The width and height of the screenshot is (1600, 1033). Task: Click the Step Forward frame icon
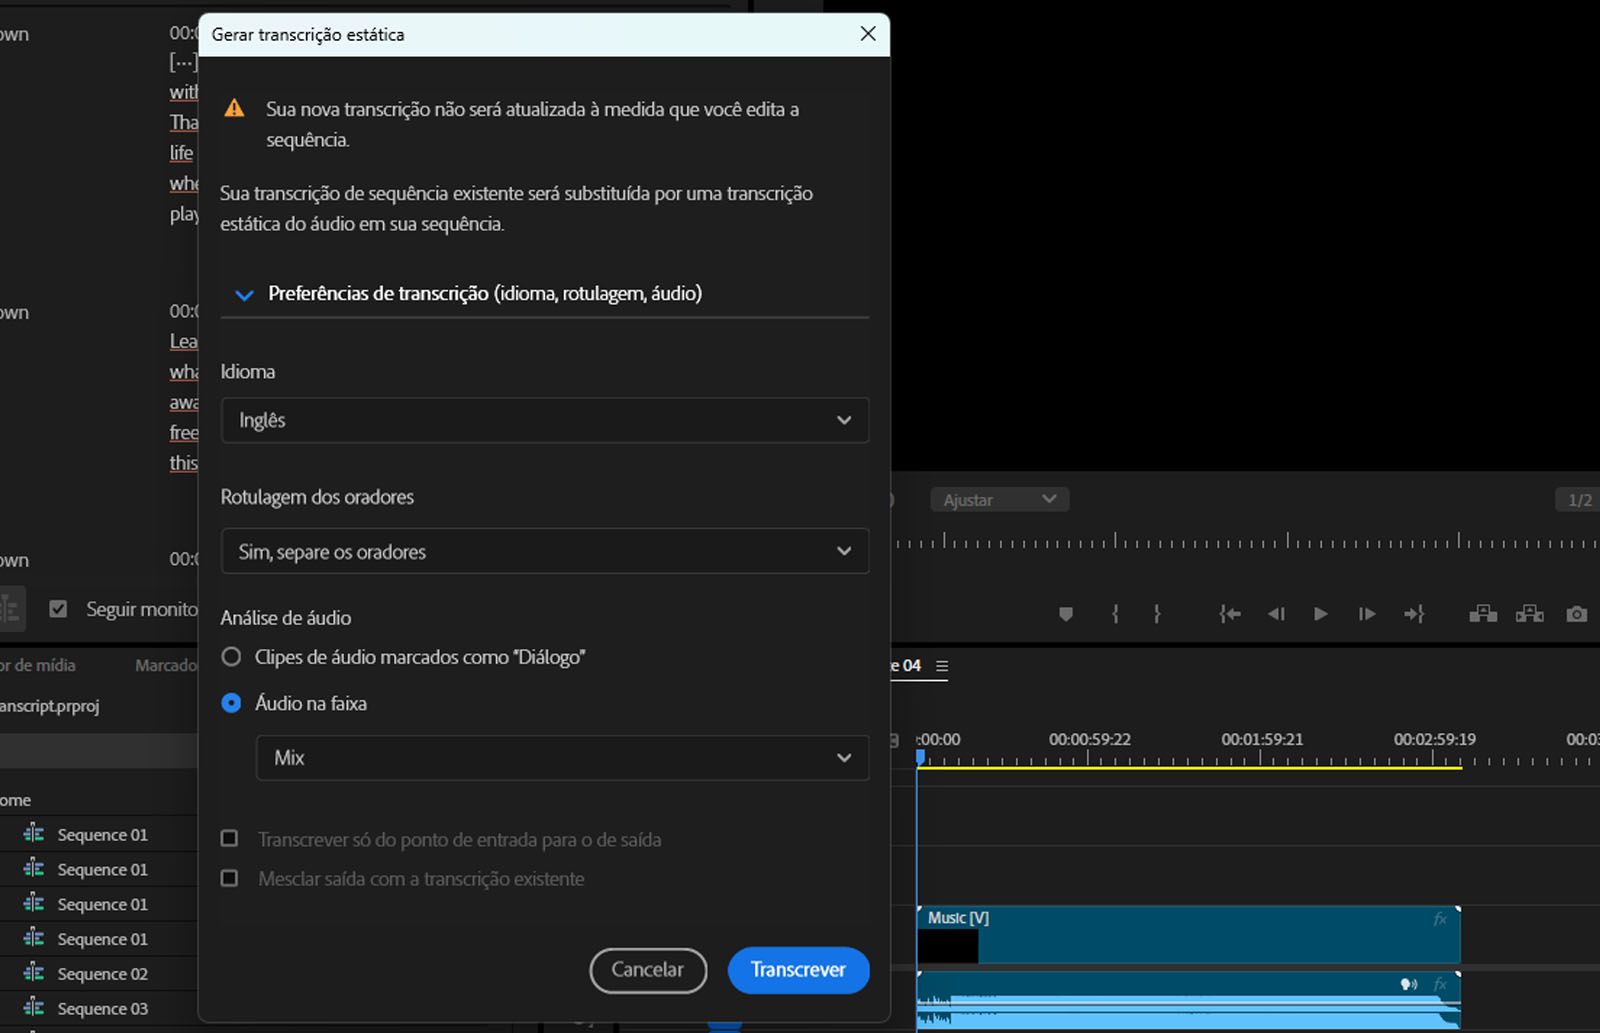(x=1366, y=614)
